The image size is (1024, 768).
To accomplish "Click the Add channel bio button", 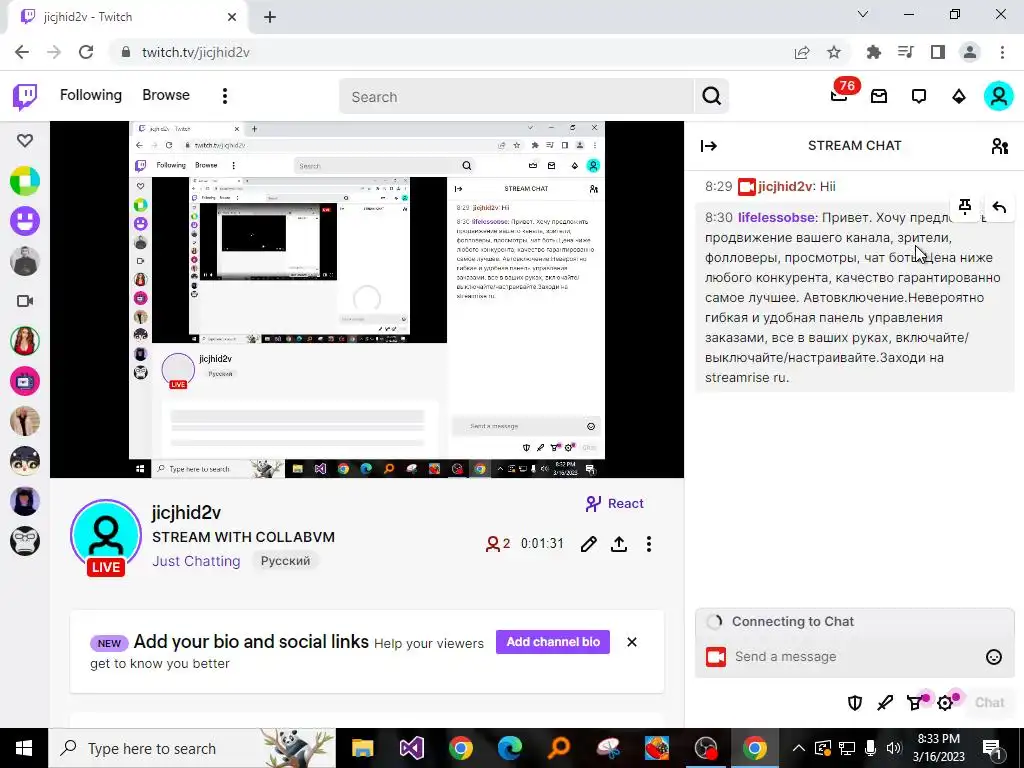I will [x=552, y=642].
